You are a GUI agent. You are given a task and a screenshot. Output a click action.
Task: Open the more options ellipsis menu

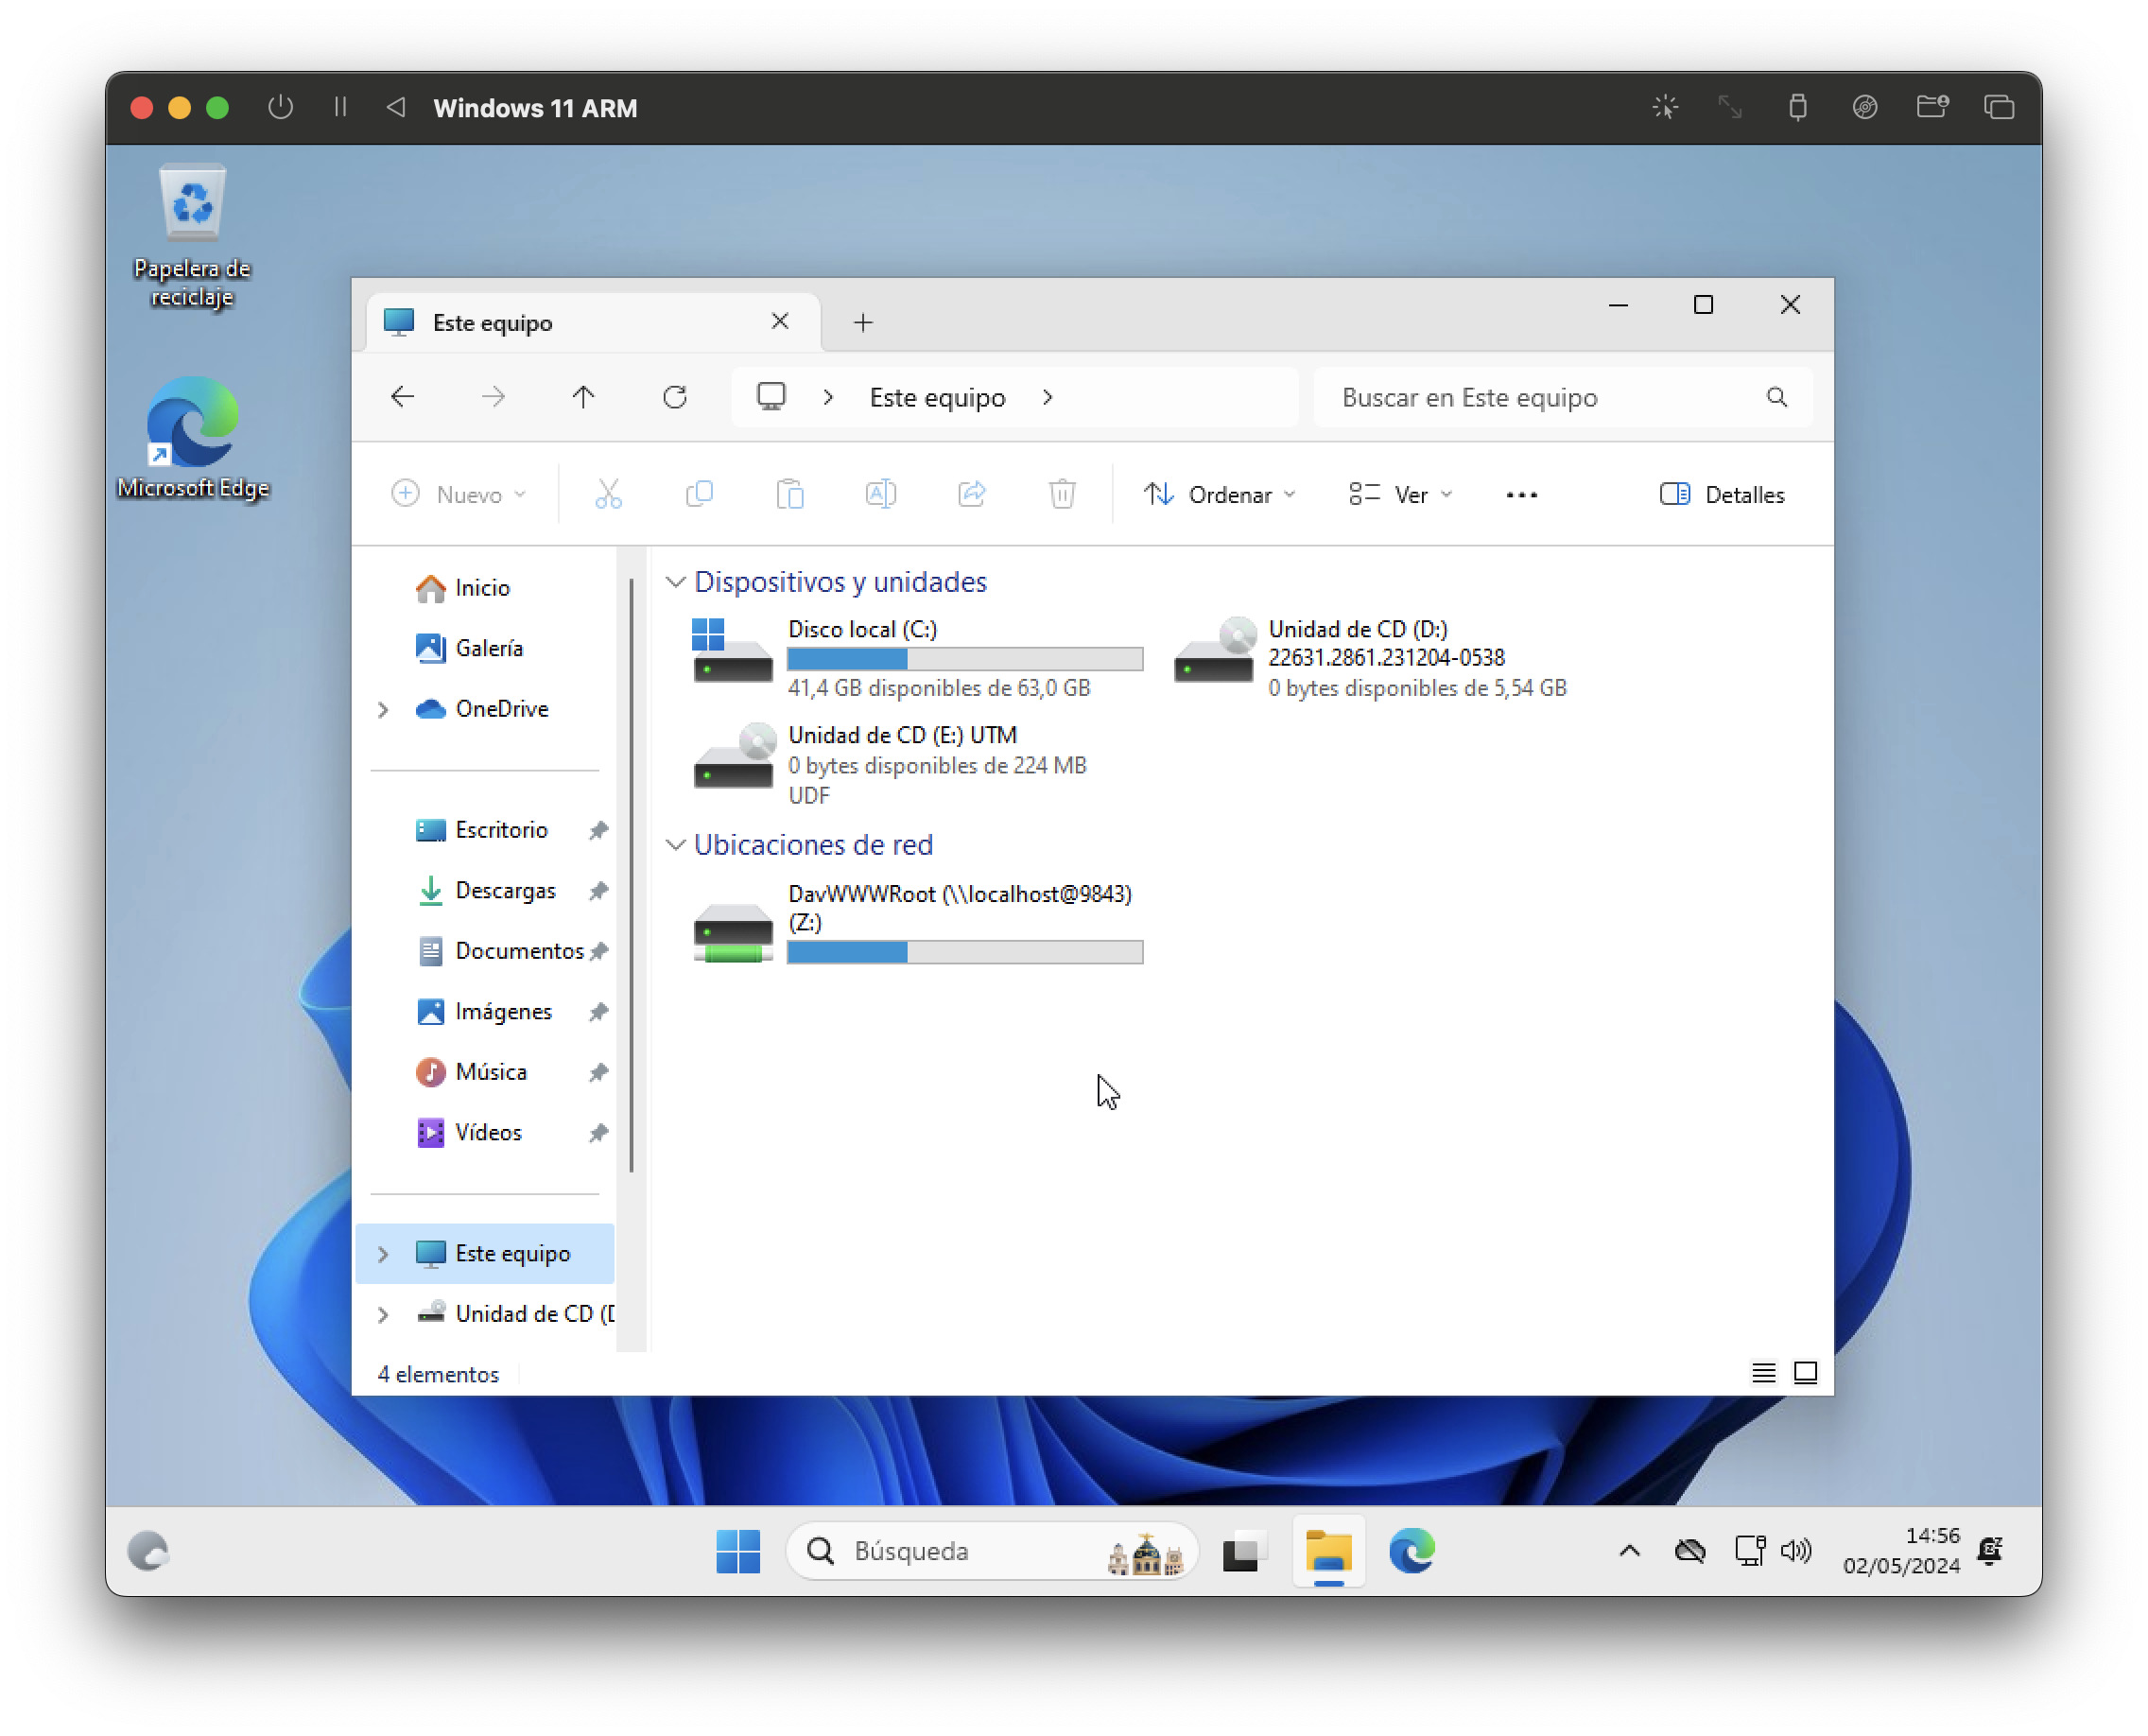click(1521, 494)
